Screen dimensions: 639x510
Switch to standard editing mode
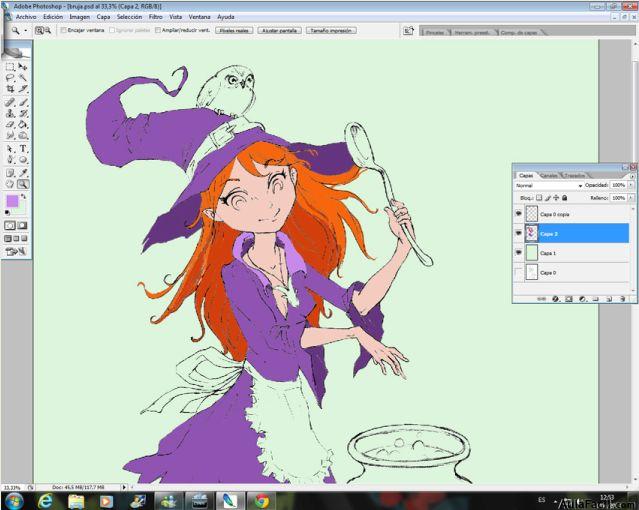pyautogui.click(x=10, y=225)
